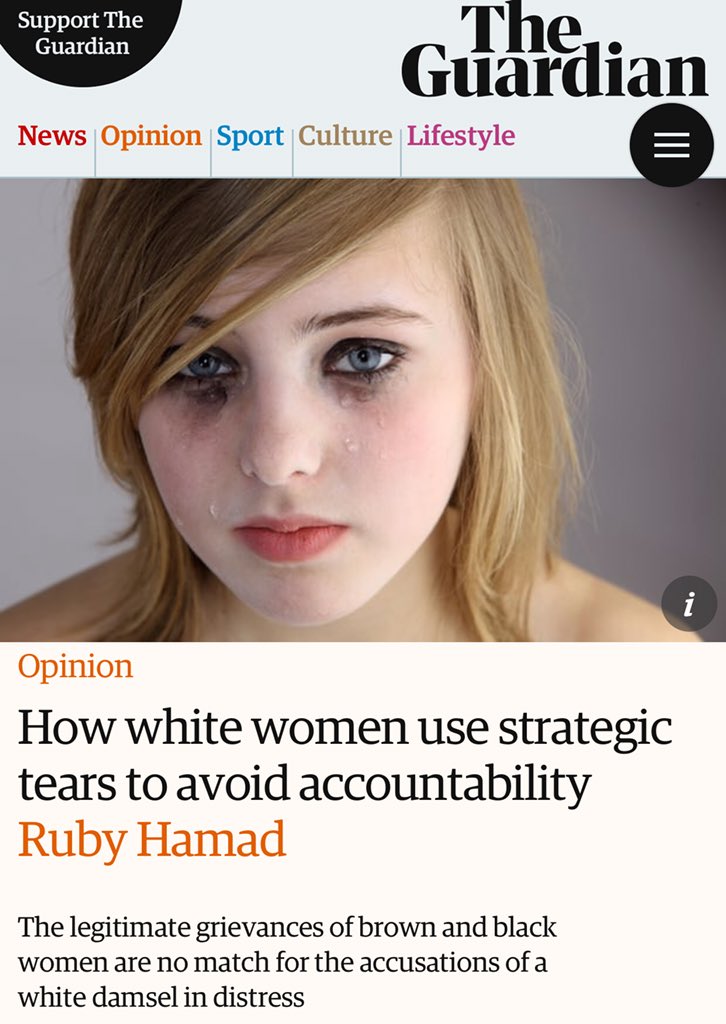Open author Ruby Hamad's profile link

pyautogui.click(x=151, y=840)
